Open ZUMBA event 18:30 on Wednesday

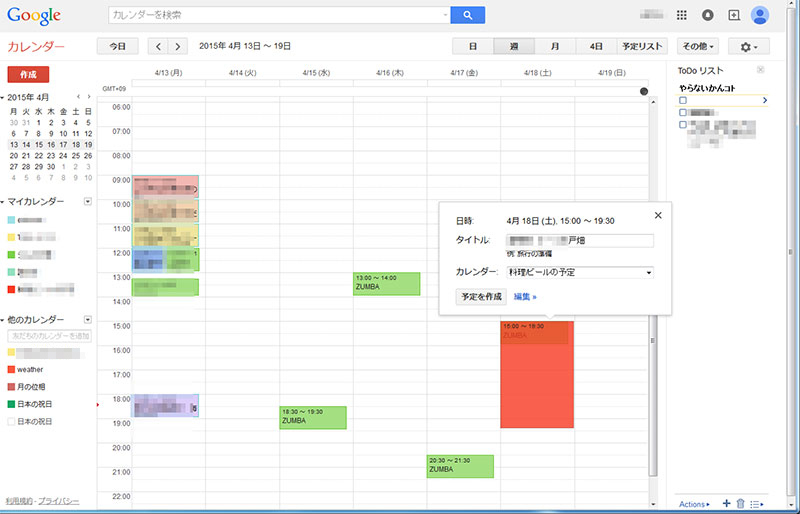click(313, 417)
